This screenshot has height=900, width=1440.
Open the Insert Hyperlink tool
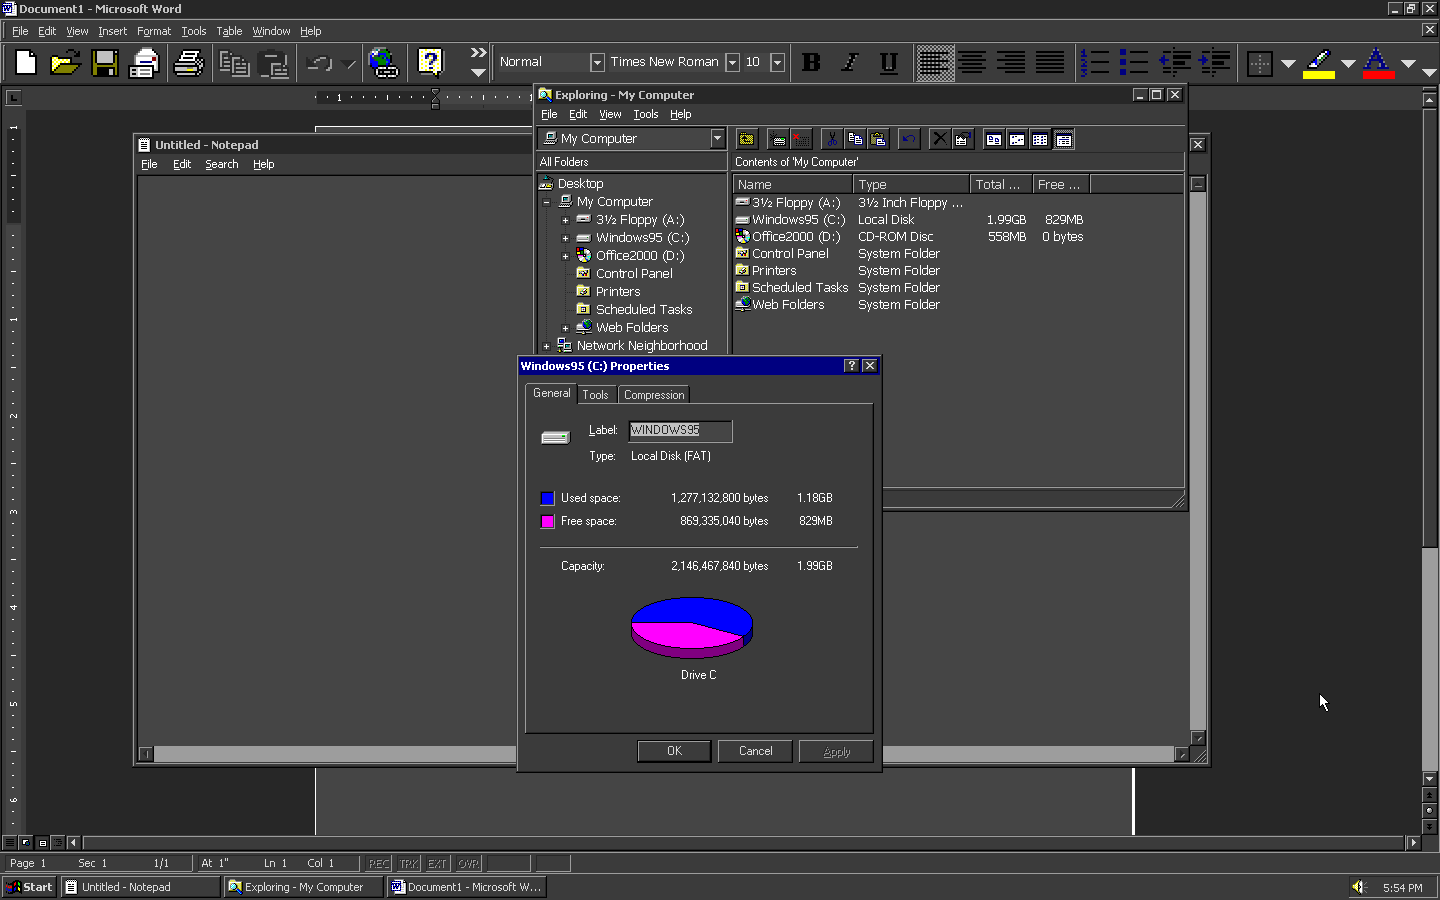[382, 63]
